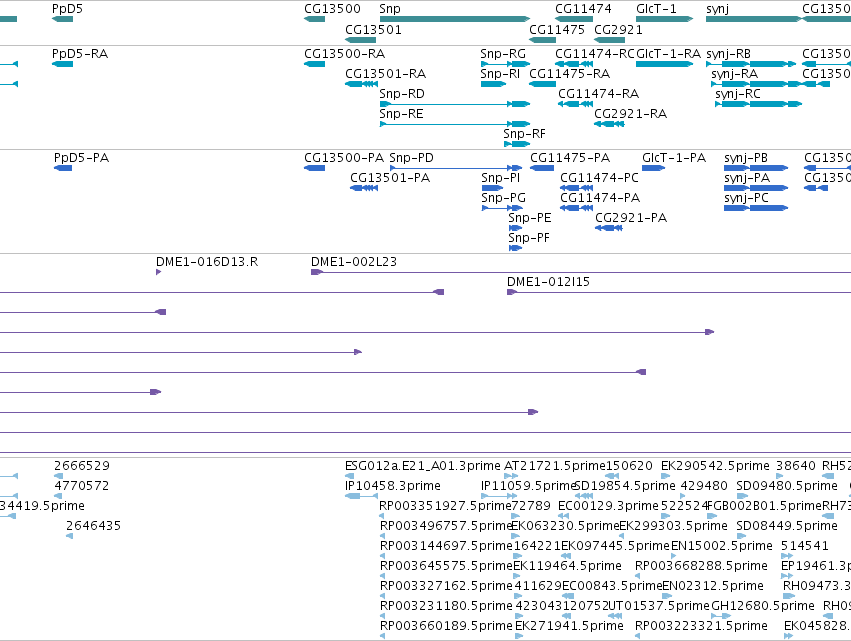
Task: Select the SD09480.5prime EST
Action: [741, 496]
